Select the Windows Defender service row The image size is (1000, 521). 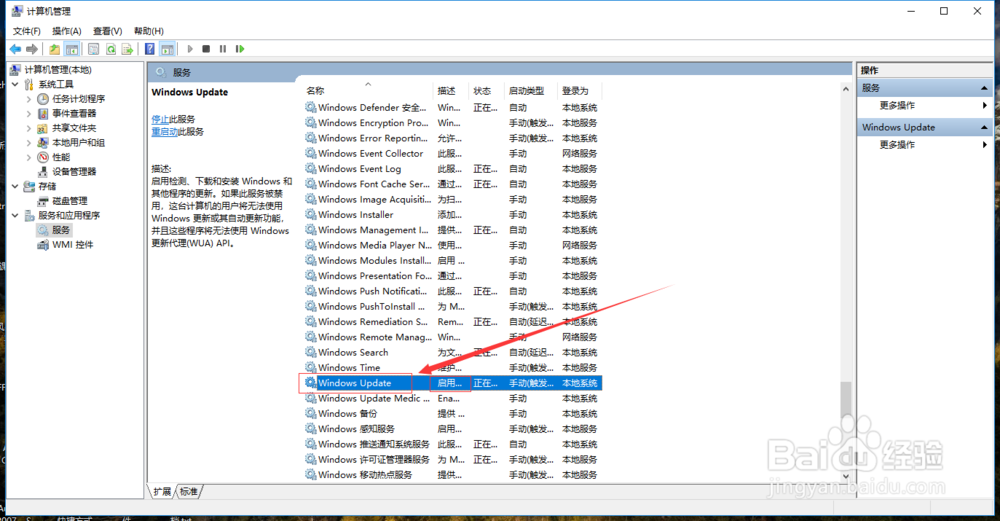[452, 108]
